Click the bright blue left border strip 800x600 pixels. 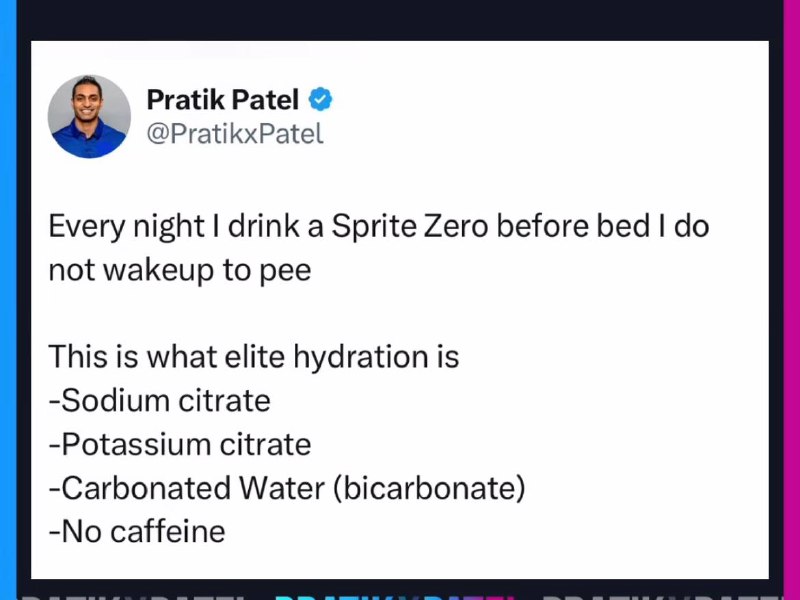(8, 300)
